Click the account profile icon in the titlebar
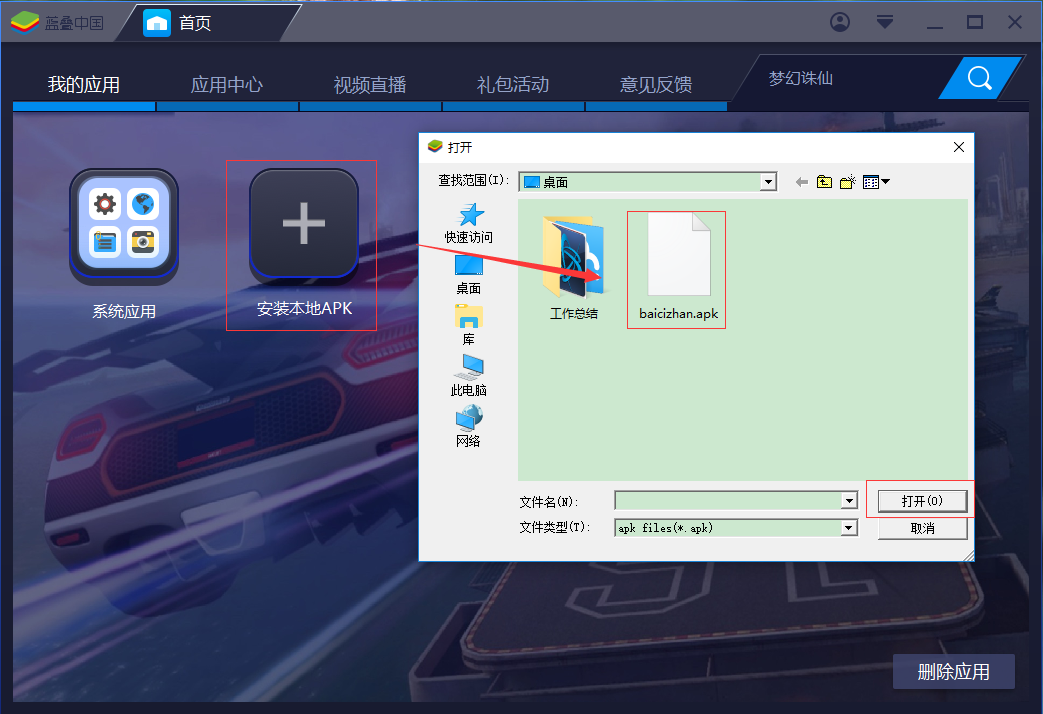The height and width of the screenshot is (714, 1043). (840, 21)
